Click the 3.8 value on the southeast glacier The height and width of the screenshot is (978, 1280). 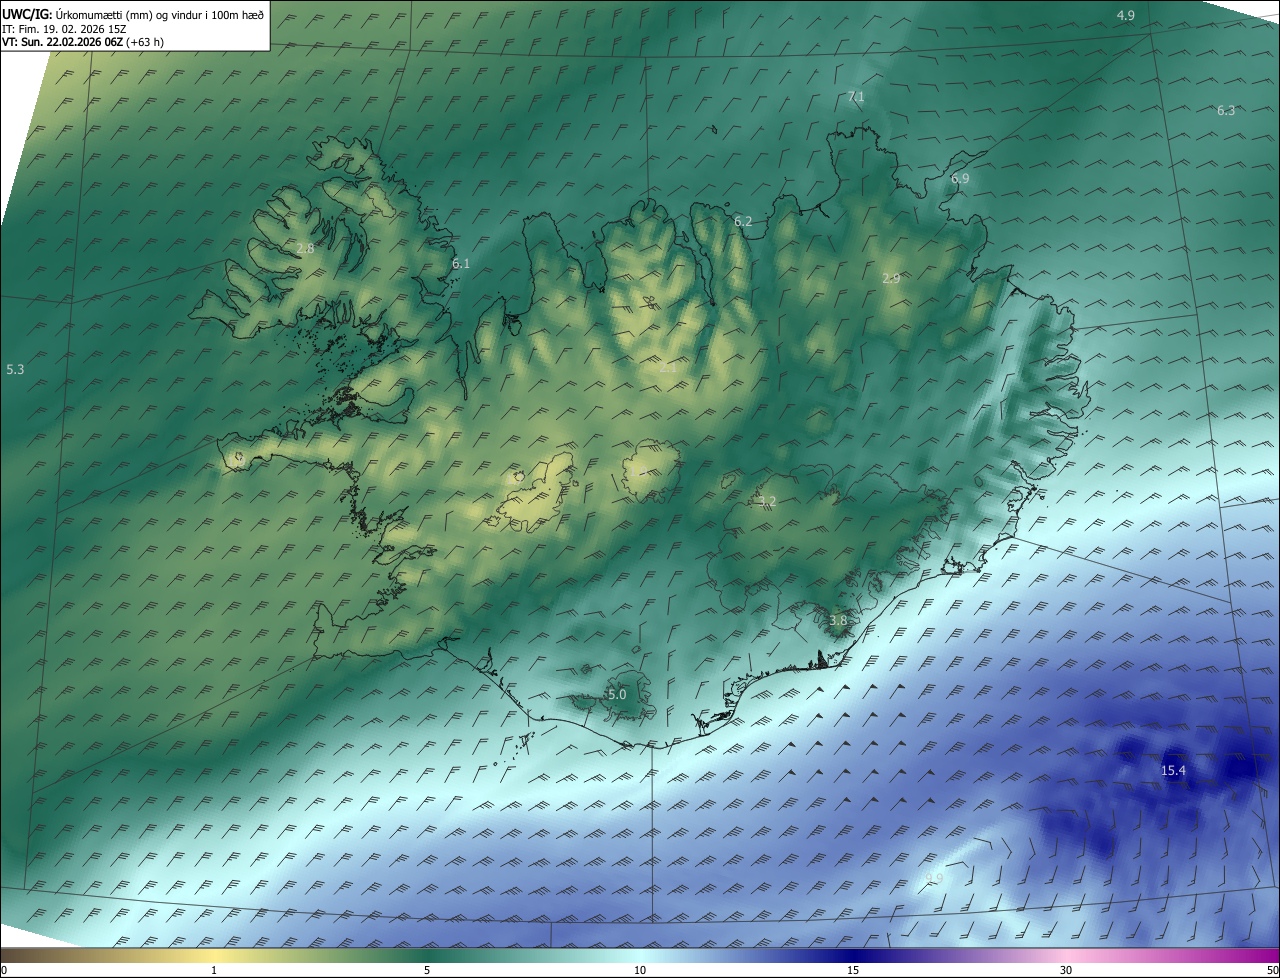tap(838, 620)
